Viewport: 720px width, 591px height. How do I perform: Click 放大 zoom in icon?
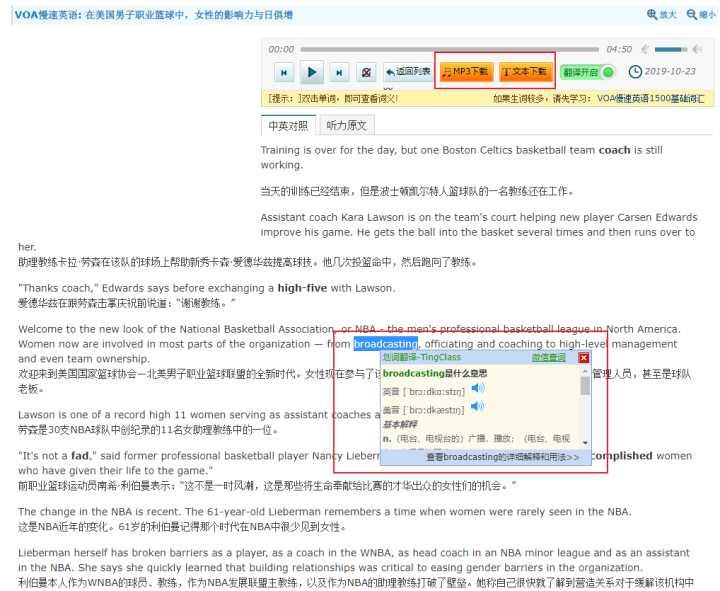coord(661,15)
